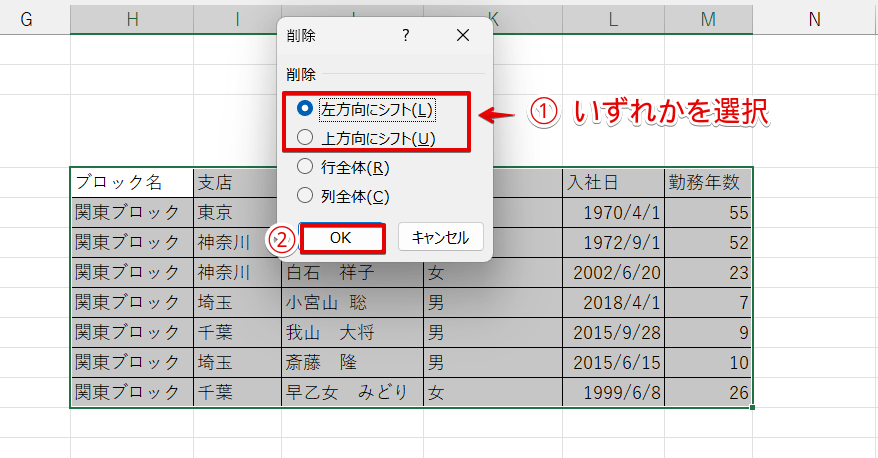Select the cell 早乙女 みどり

352,392
